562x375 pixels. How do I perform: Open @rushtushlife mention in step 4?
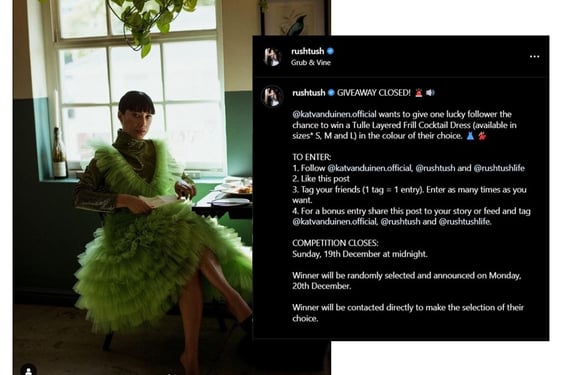pos(465,222)
